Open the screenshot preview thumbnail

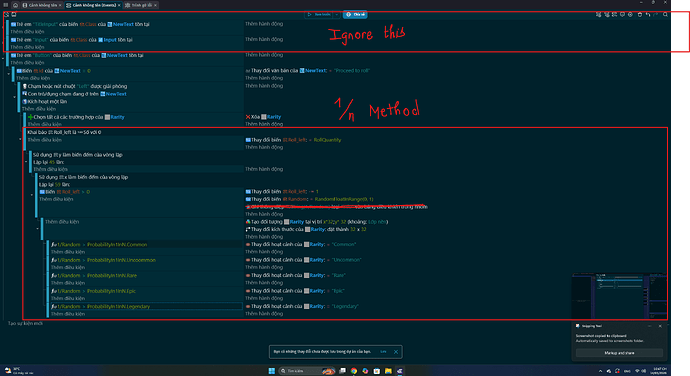pyautogui.click(x=619, y=296)
